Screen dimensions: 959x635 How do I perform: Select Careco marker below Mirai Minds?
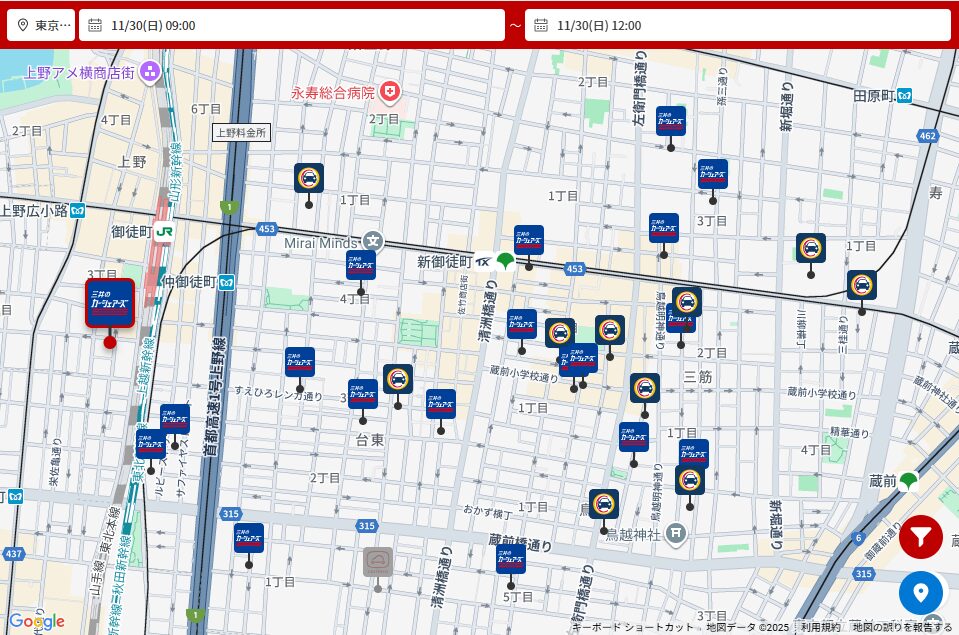click(361, 266)
